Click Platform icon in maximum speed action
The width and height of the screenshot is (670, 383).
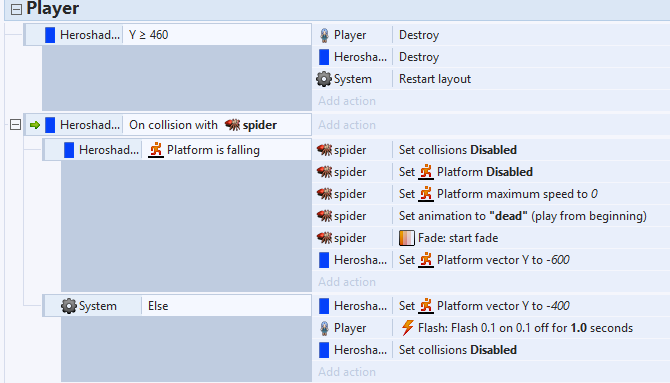[426, 194]
